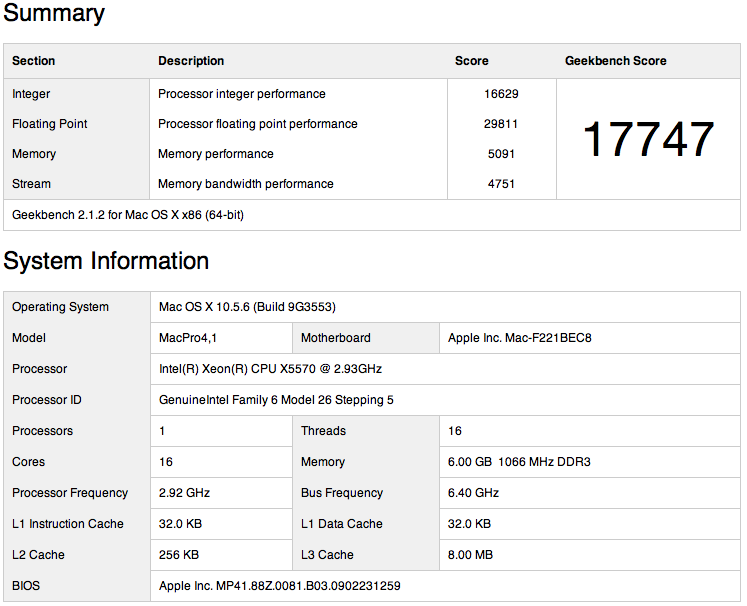Click the System Information heading

[x=106, y=261]
